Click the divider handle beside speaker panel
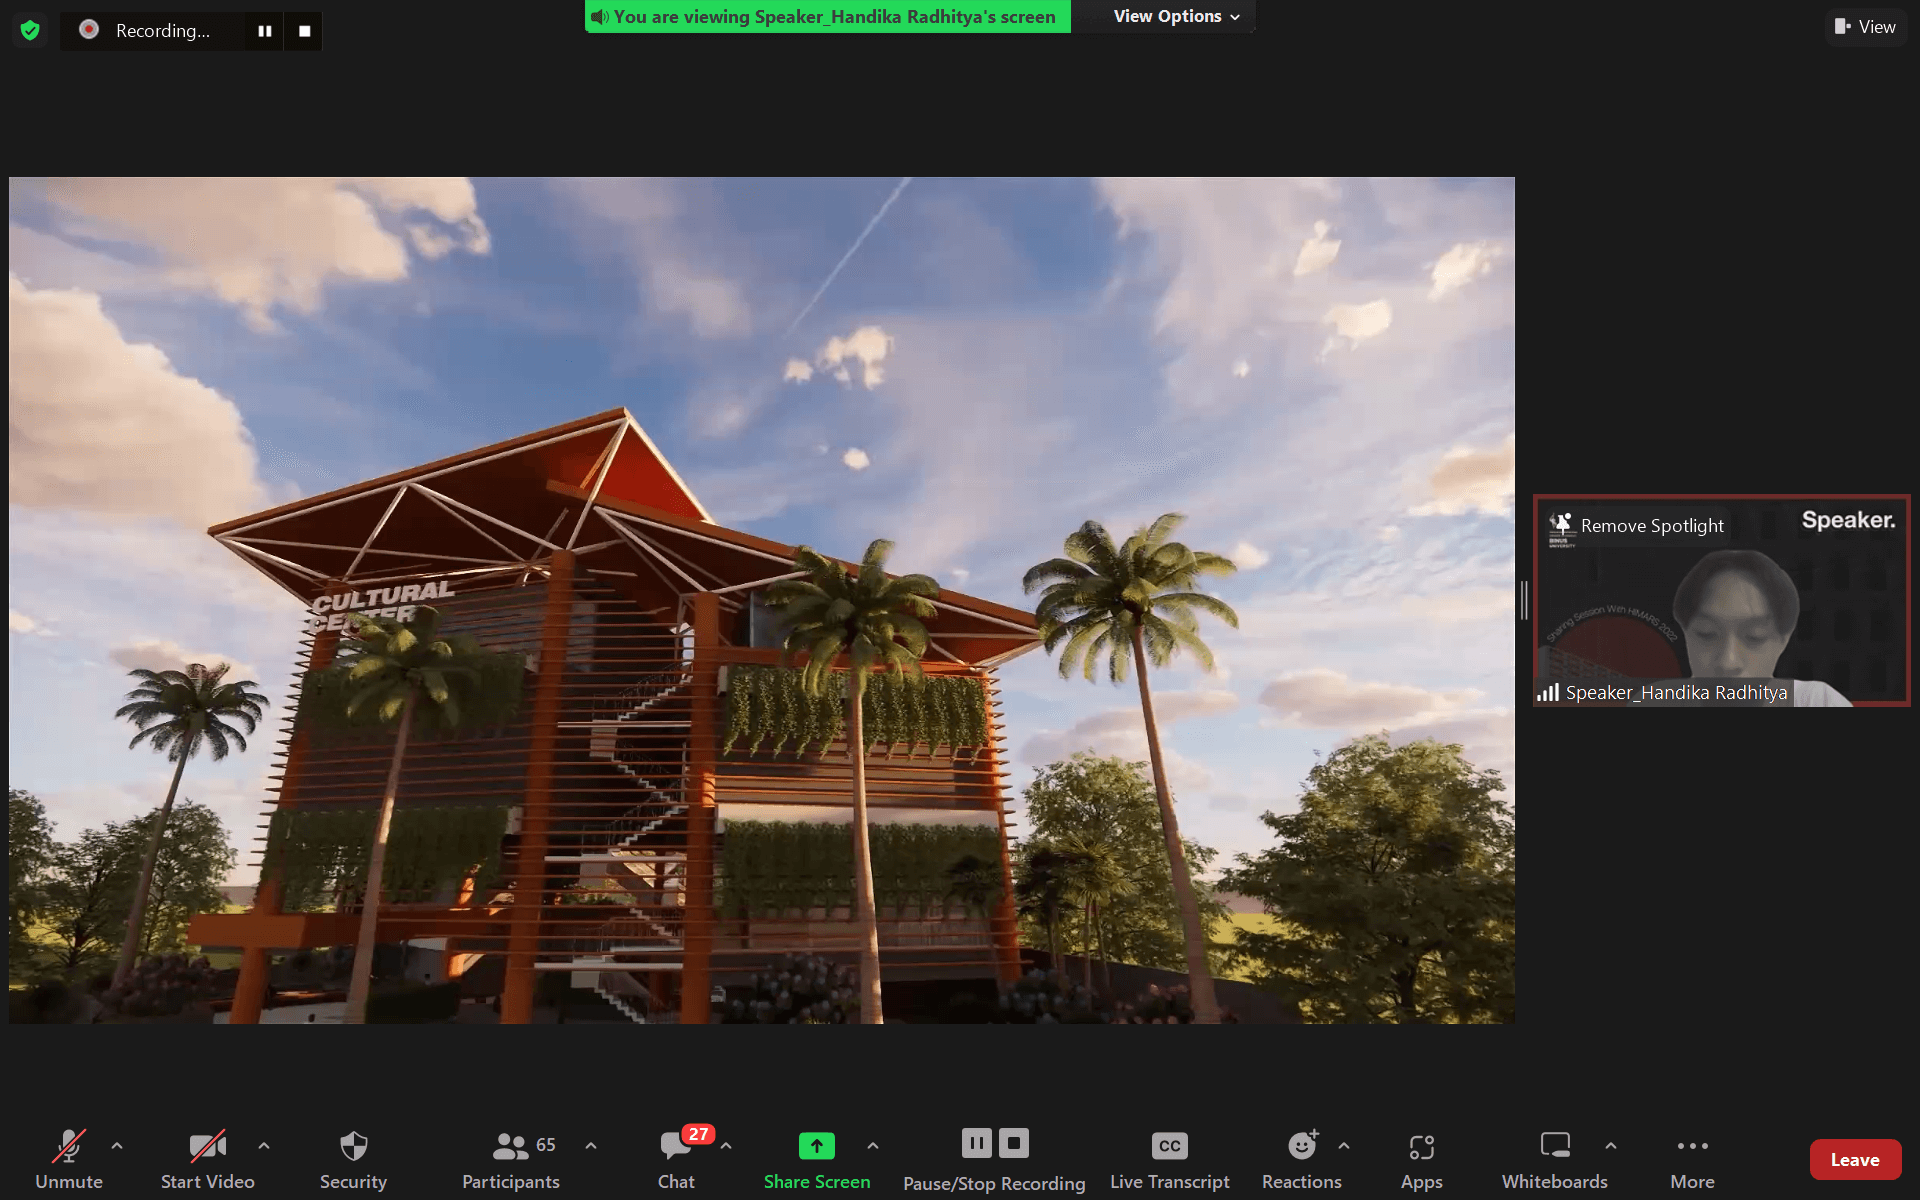Image resolution: width=1920 pixels, height=1200 pixels. pyautogui.click(x=1524, y=601)
